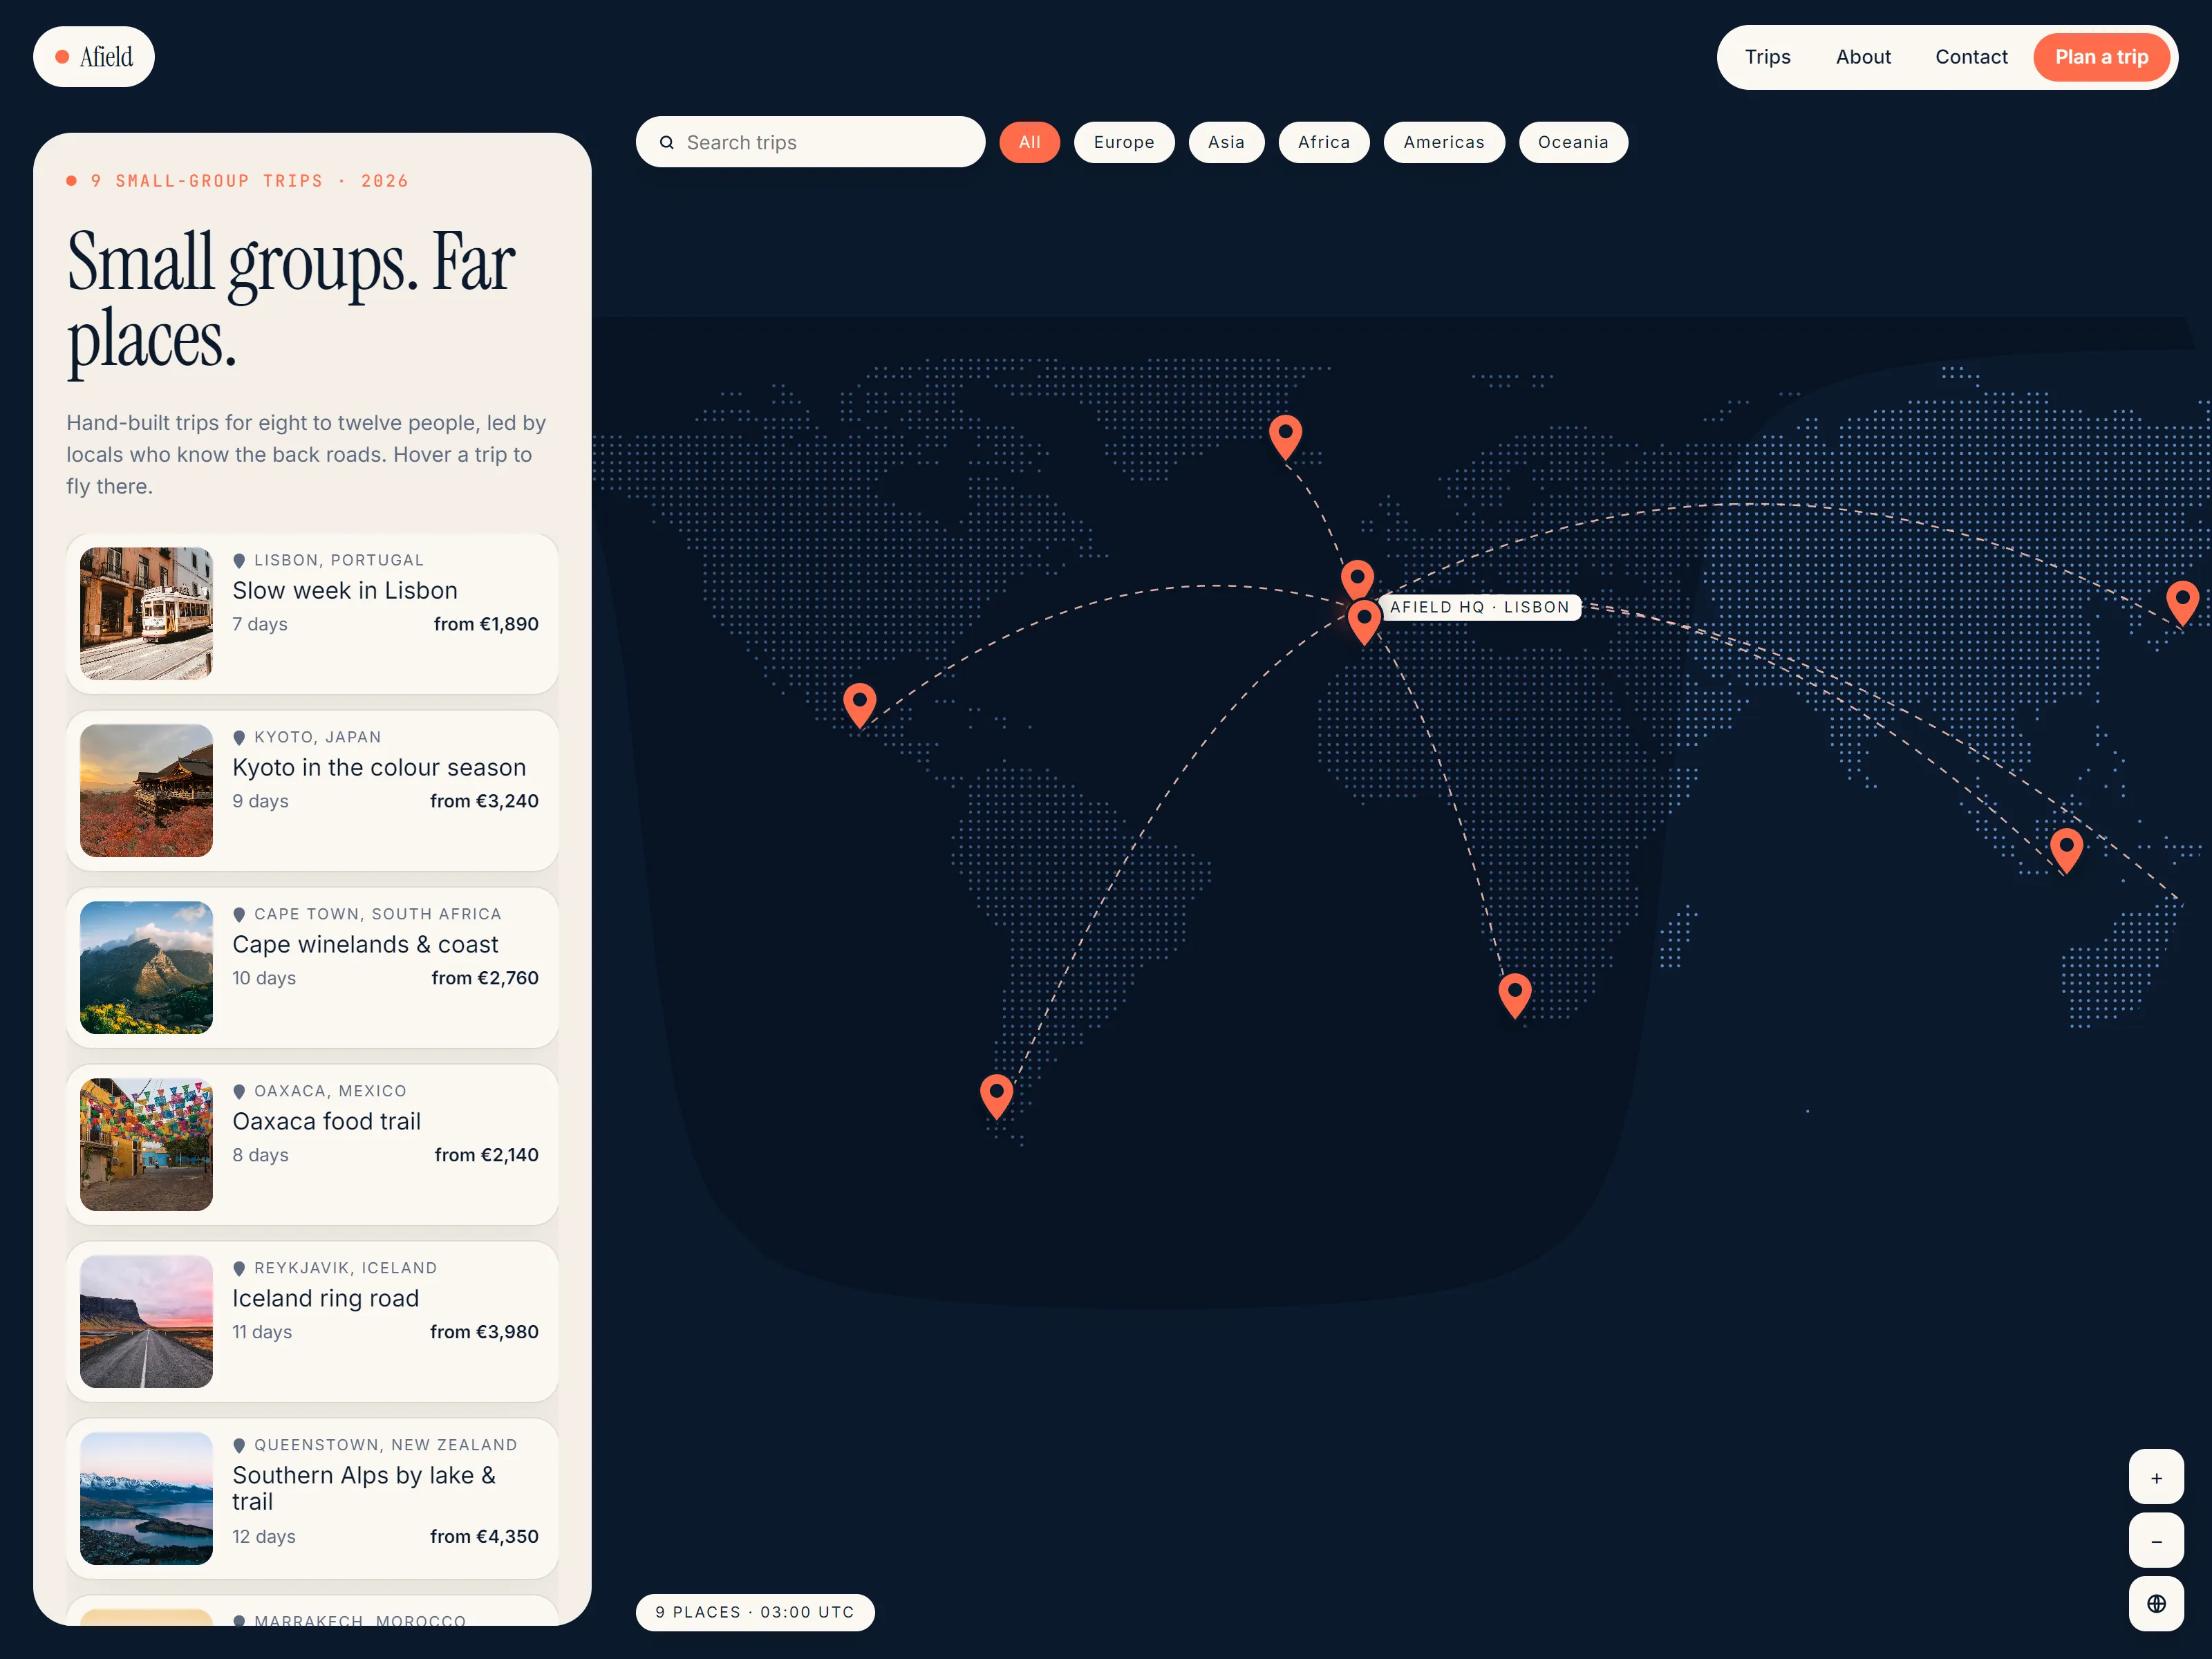Open the About nav item
The width and height of the screenshot is (2212, 1659).
click(1863, 57)
